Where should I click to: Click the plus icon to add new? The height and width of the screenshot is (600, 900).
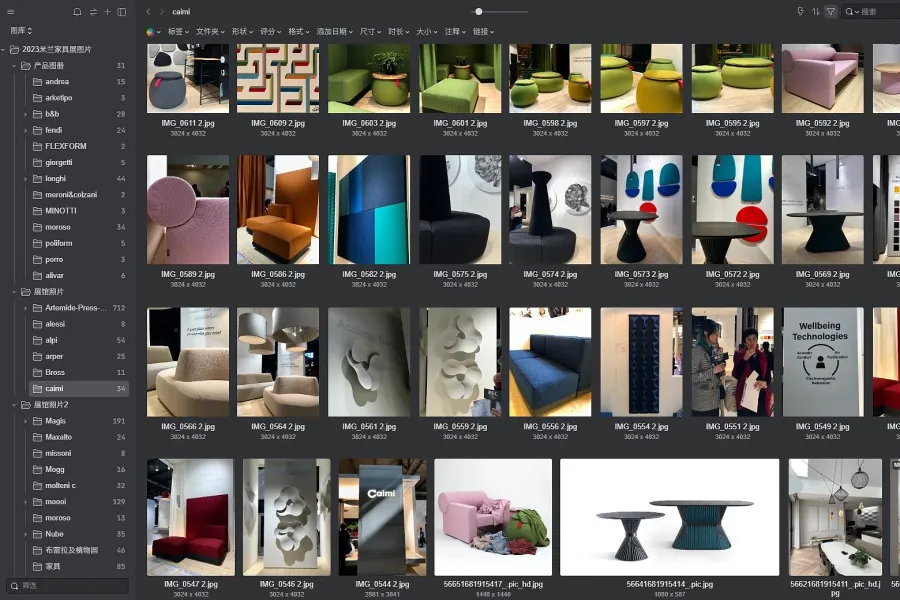point(107,11)
